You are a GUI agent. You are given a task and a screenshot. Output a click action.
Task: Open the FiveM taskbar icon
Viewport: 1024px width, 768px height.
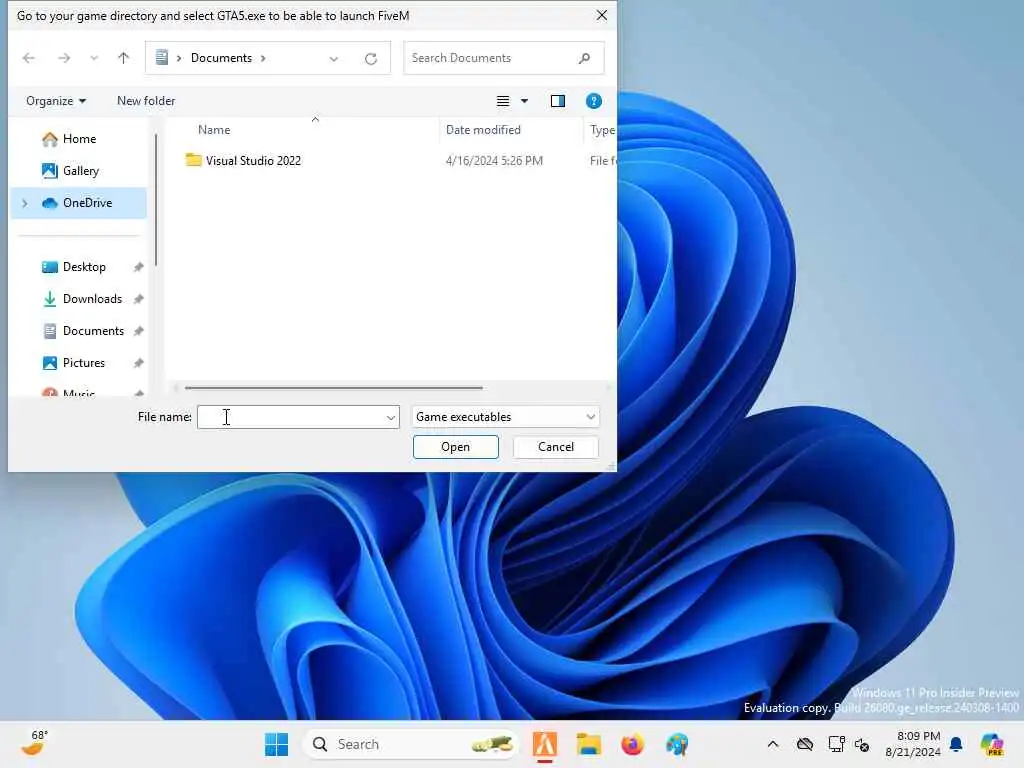[545, 744]
